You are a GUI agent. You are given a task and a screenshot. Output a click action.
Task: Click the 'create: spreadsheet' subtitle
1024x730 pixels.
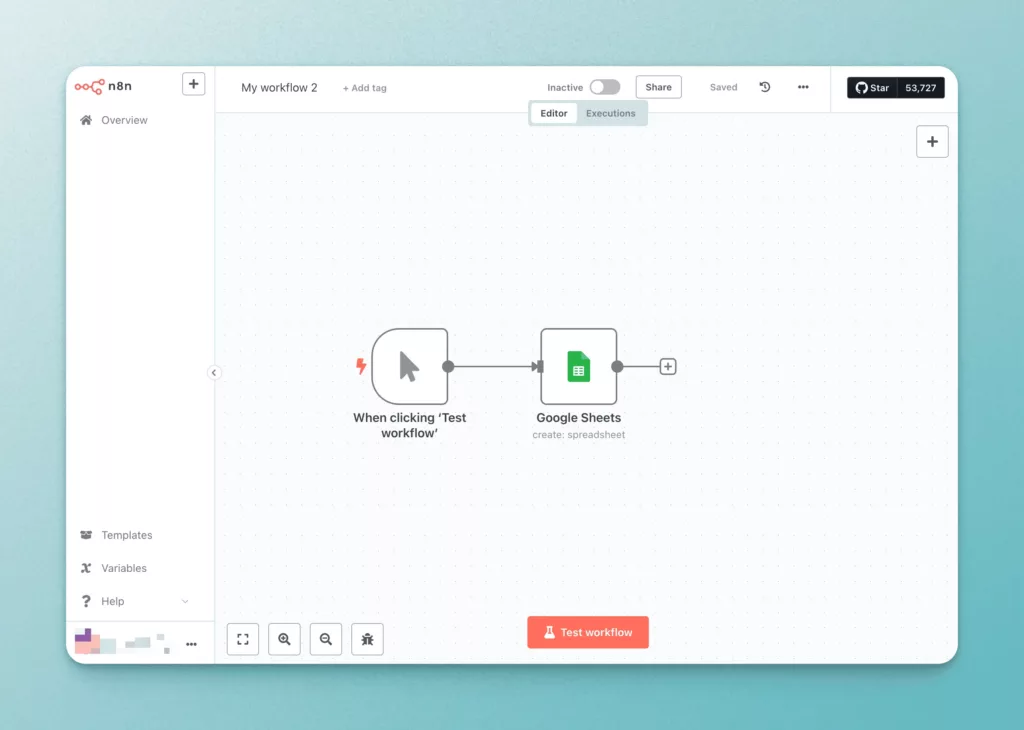tap(579, 435)
